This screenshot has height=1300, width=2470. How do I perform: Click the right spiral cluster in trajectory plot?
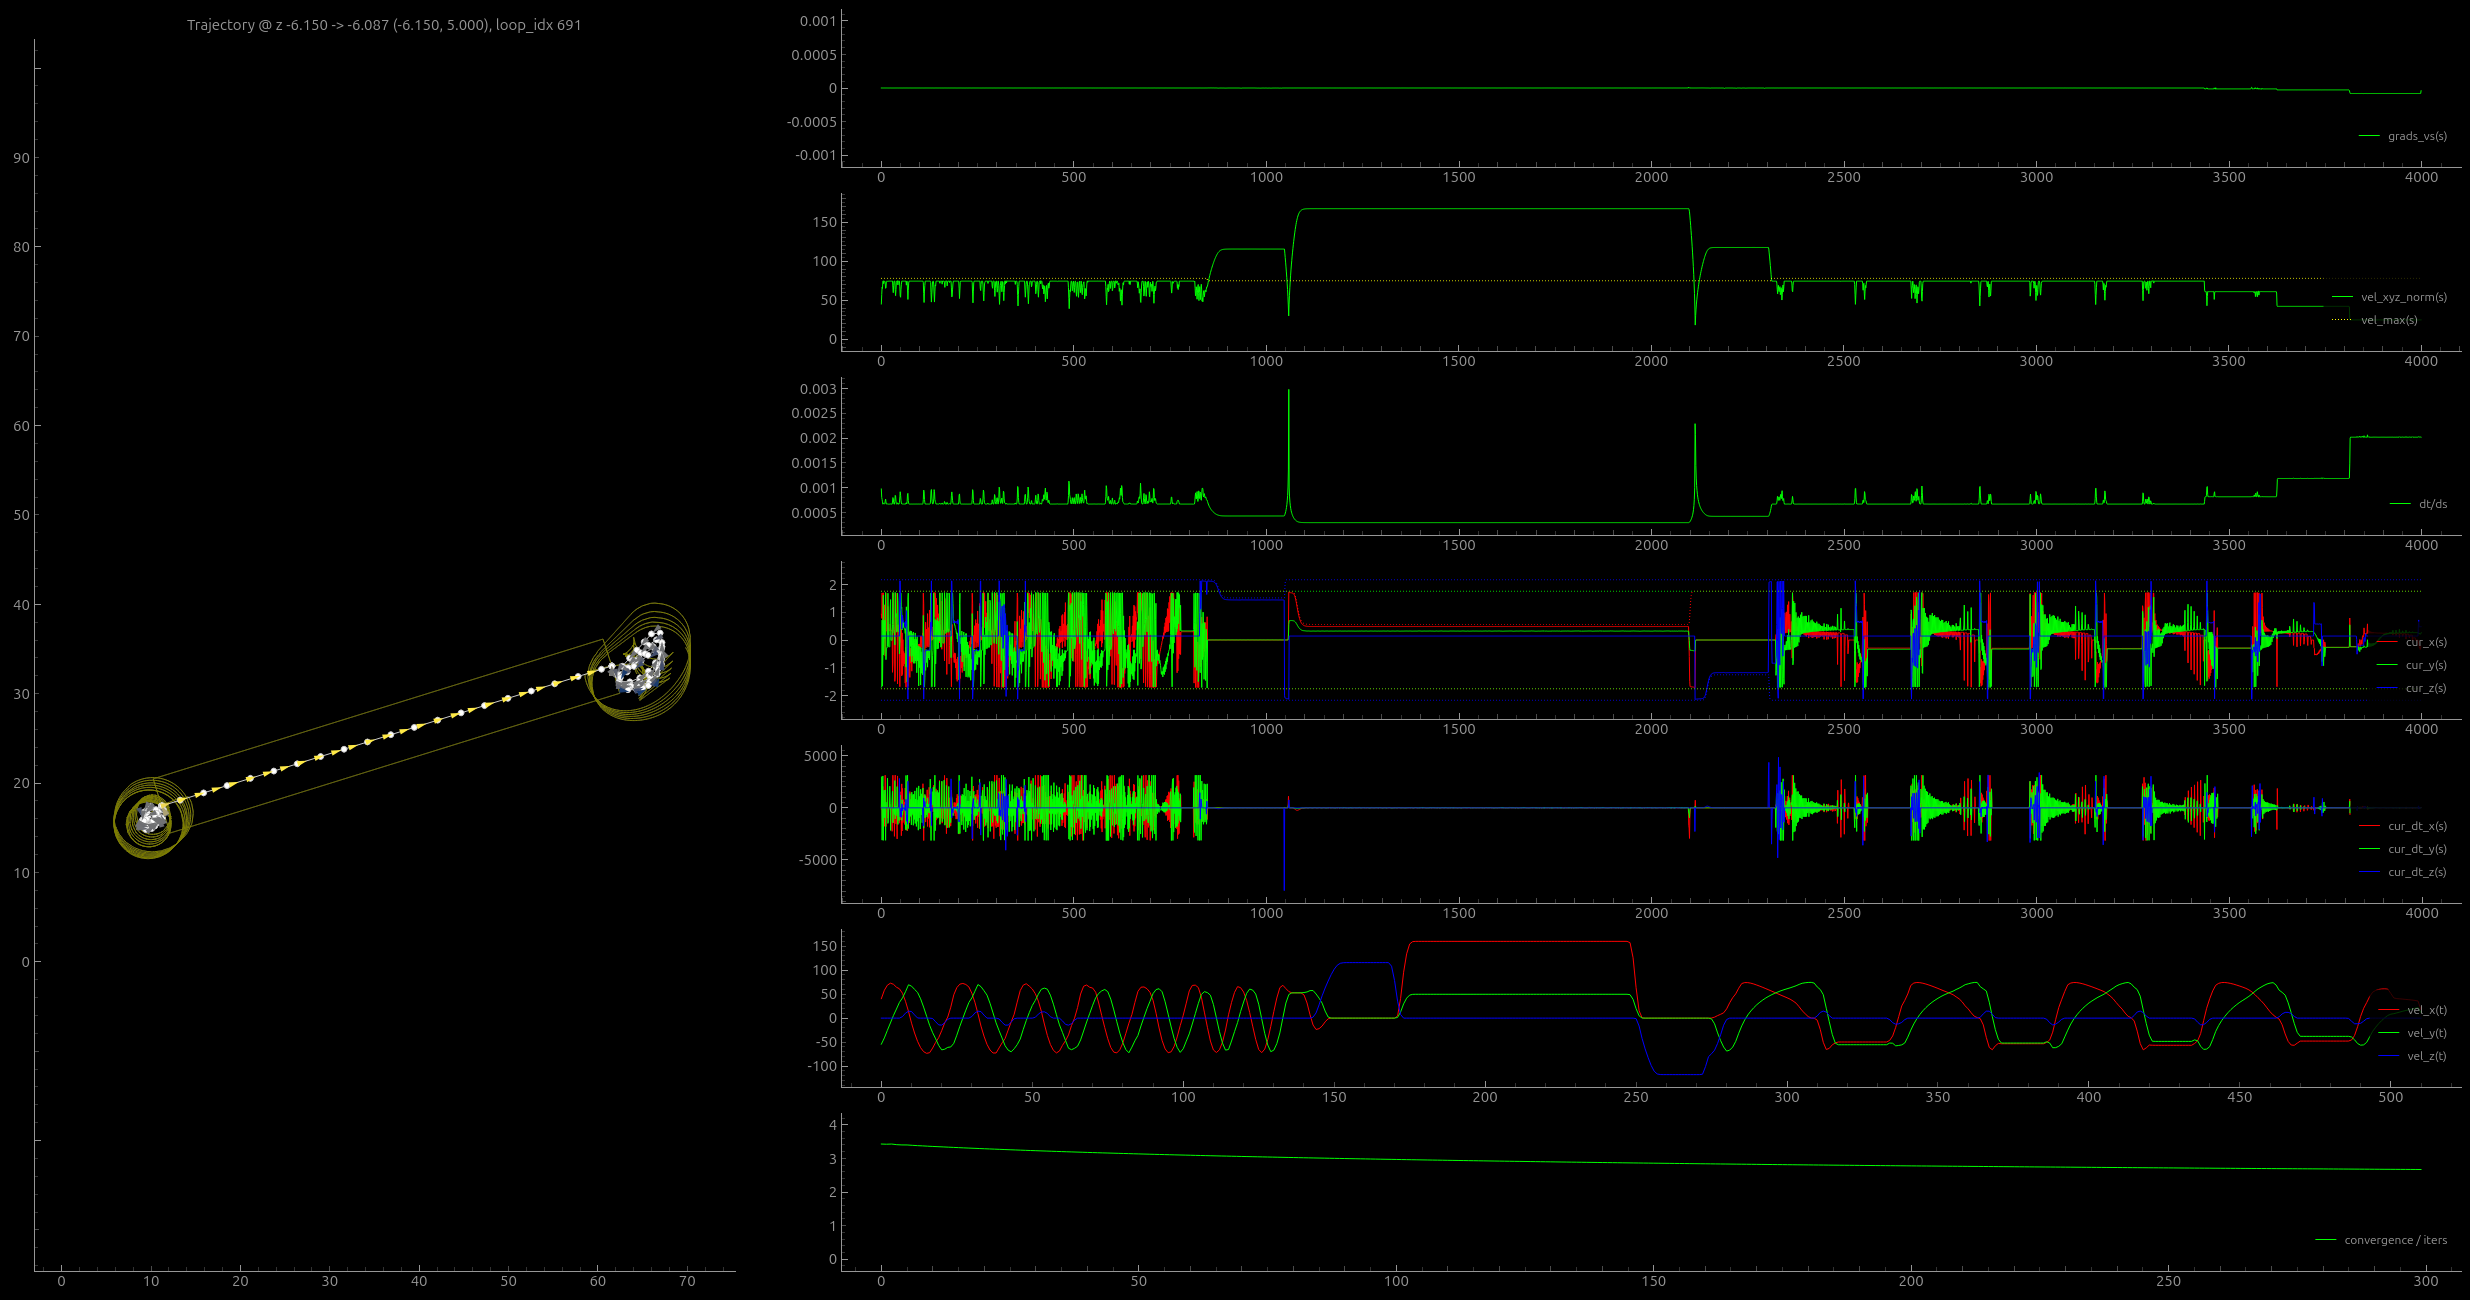pos(642,662)
